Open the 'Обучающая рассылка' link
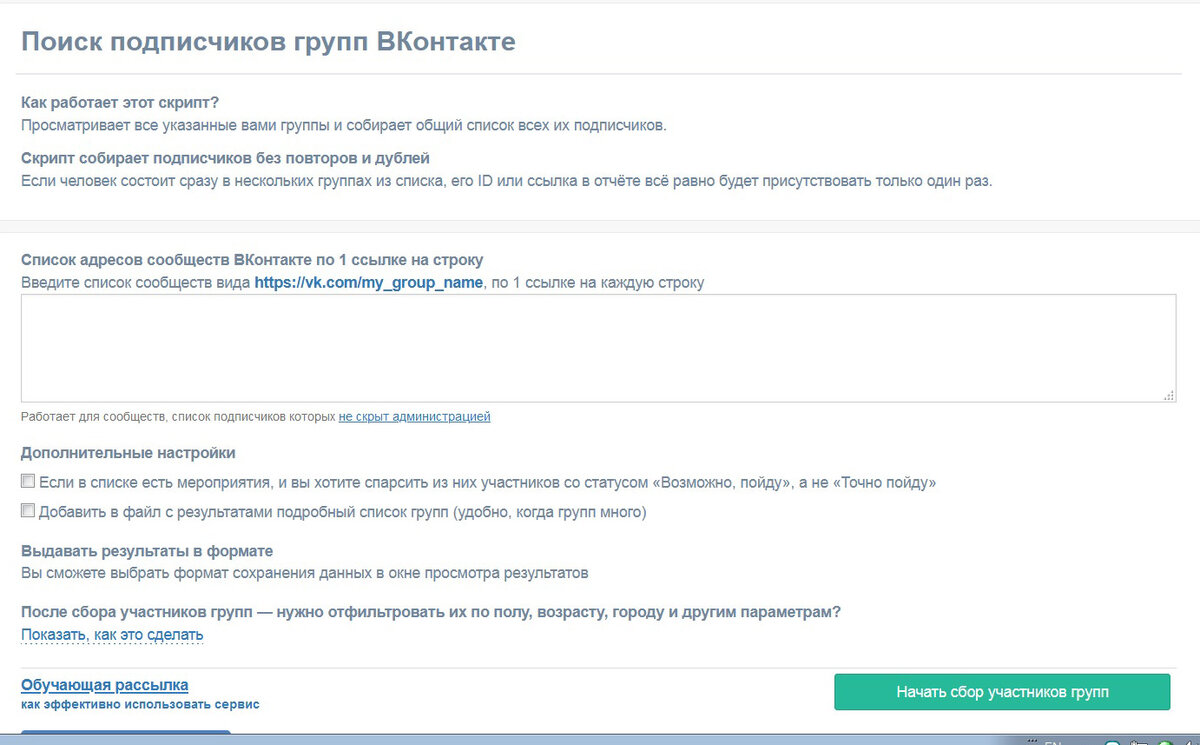Screen dimensions: 1200x745 click(x=105, y=685)
